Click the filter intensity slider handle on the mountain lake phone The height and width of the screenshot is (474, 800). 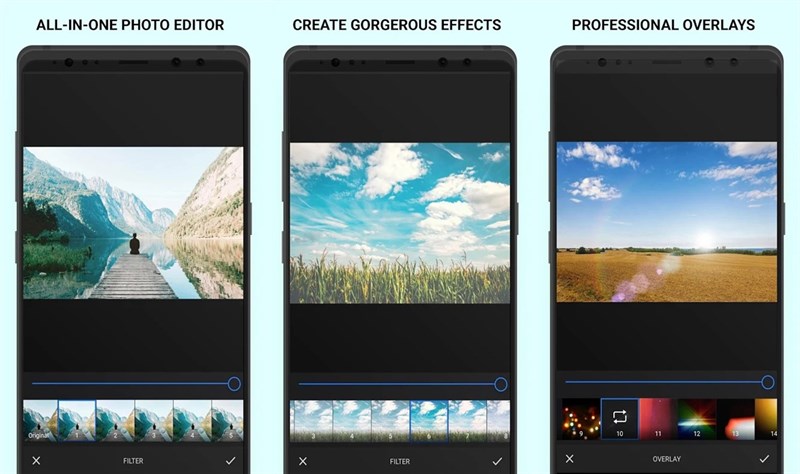(x=234, y=384)
